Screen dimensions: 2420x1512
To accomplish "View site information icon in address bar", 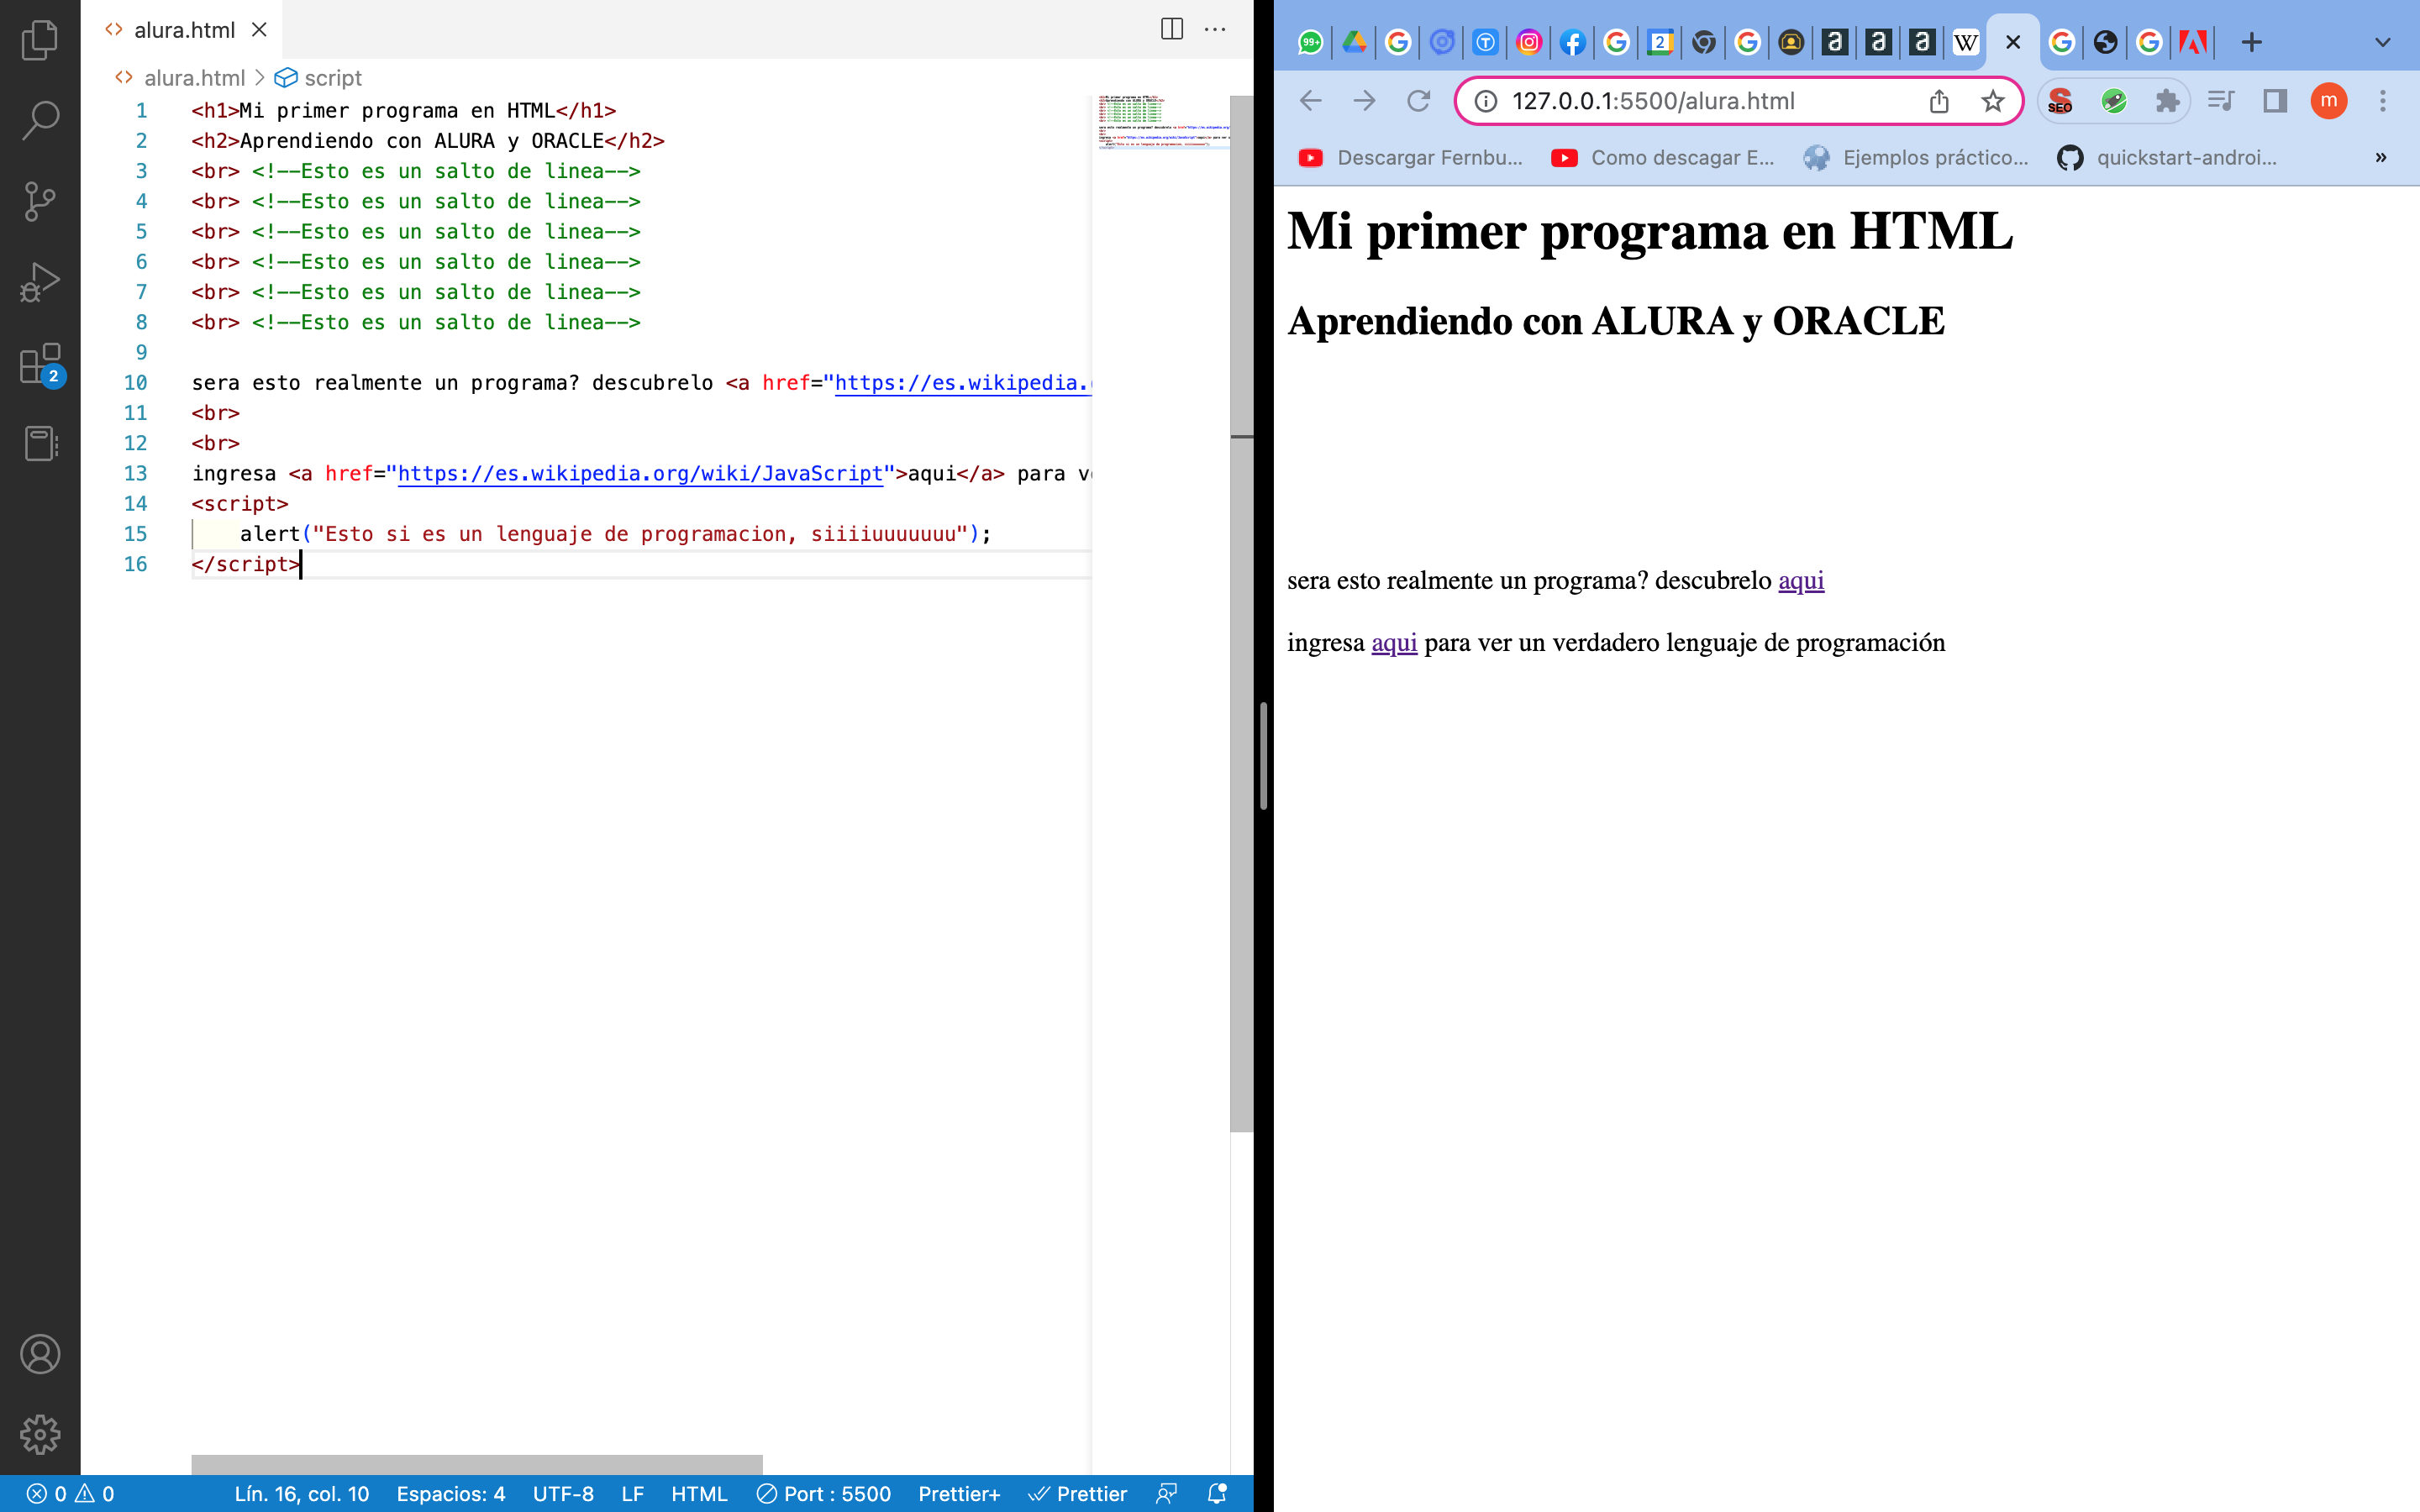I will pos(1486,101).
